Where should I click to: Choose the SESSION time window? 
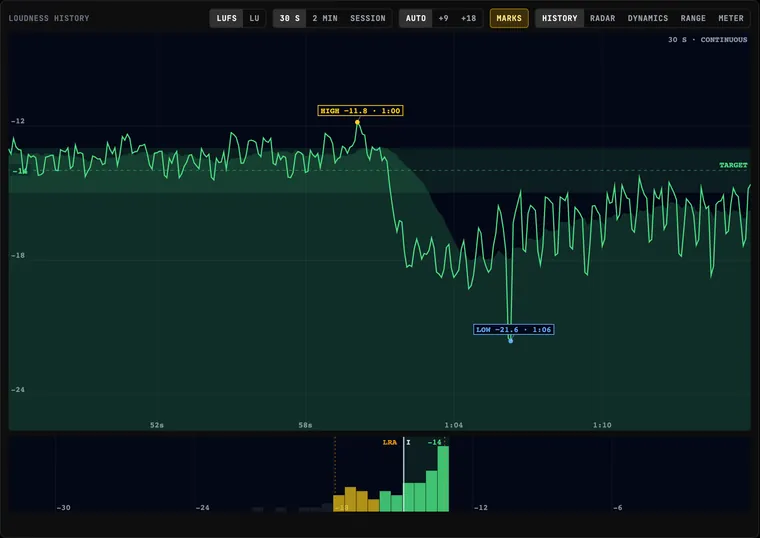click(368, 18)
